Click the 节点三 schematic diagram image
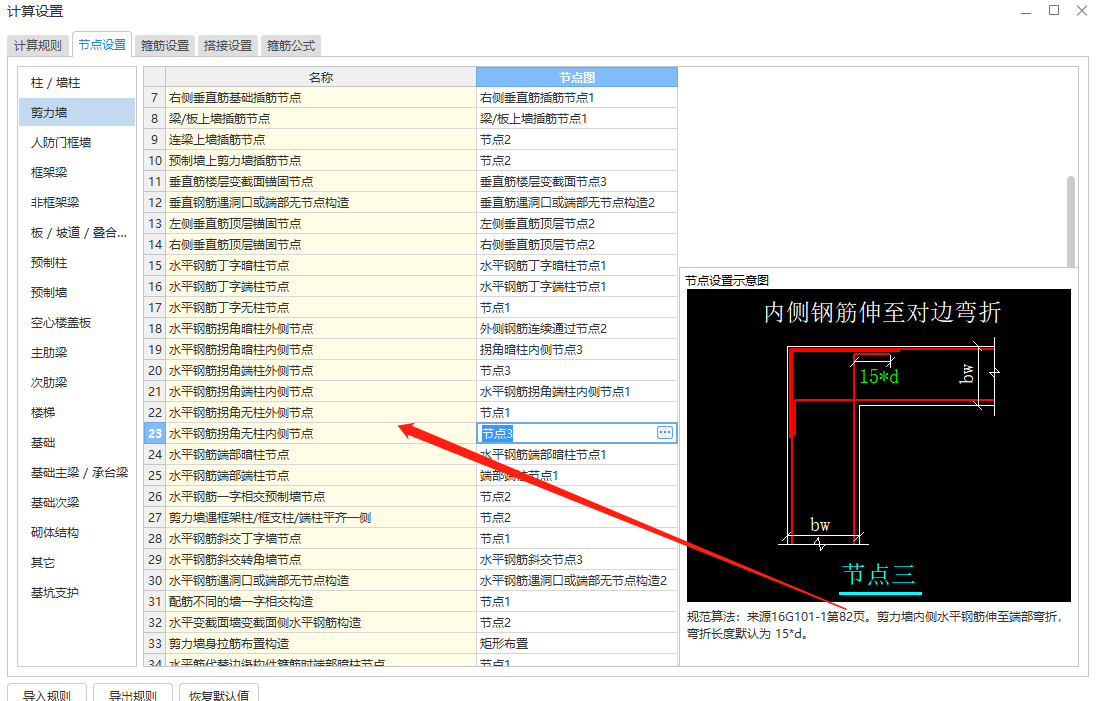 879,445
